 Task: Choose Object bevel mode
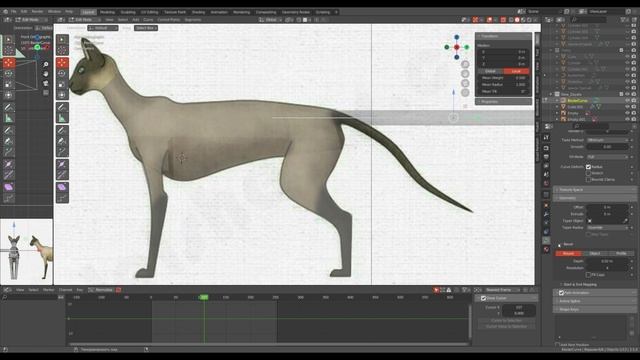[595, 253]
